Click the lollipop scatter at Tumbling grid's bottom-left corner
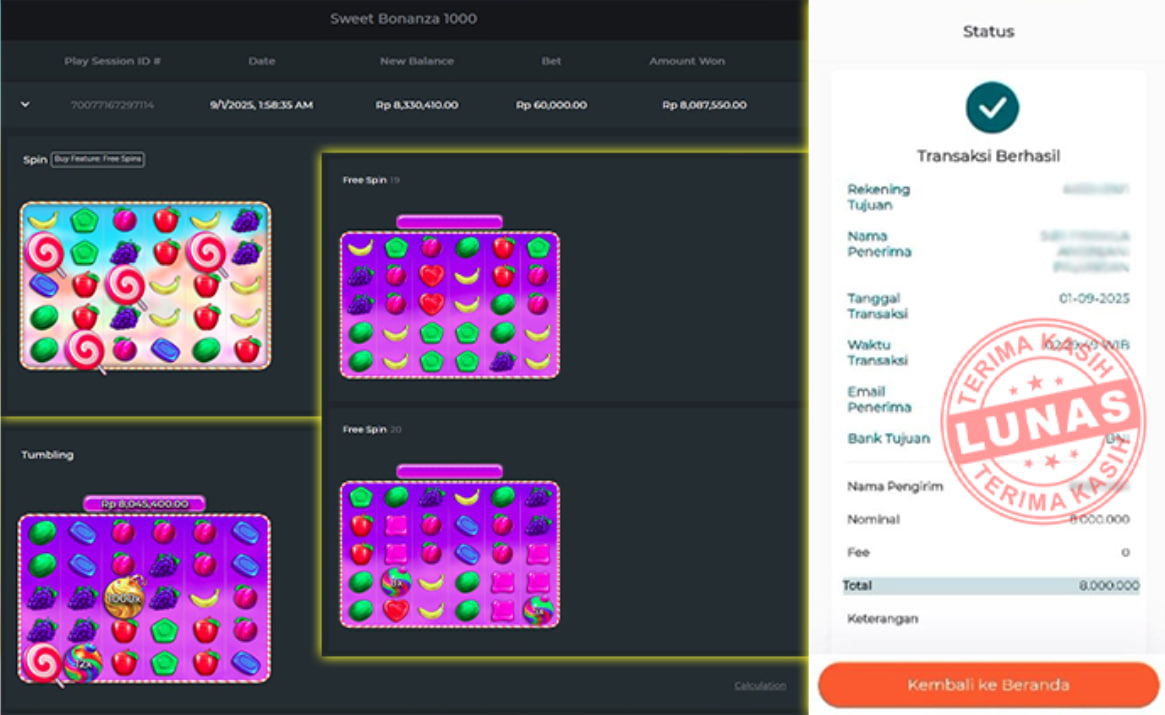This screenshot has height=715, width=1165. click(42, 664)
